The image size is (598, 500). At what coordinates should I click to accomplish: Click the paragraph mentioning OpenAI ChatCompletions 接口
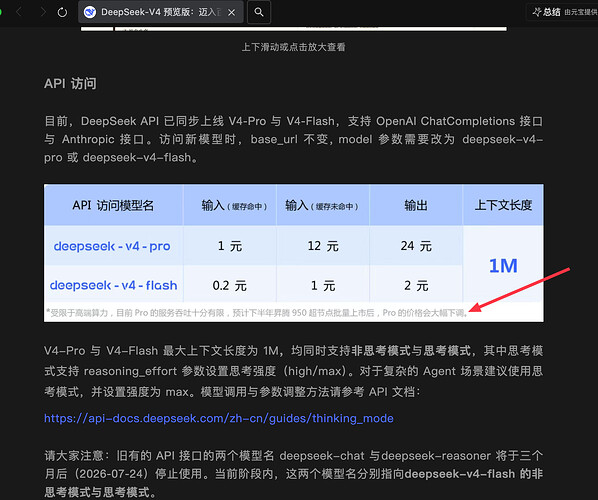coord(294,139)
